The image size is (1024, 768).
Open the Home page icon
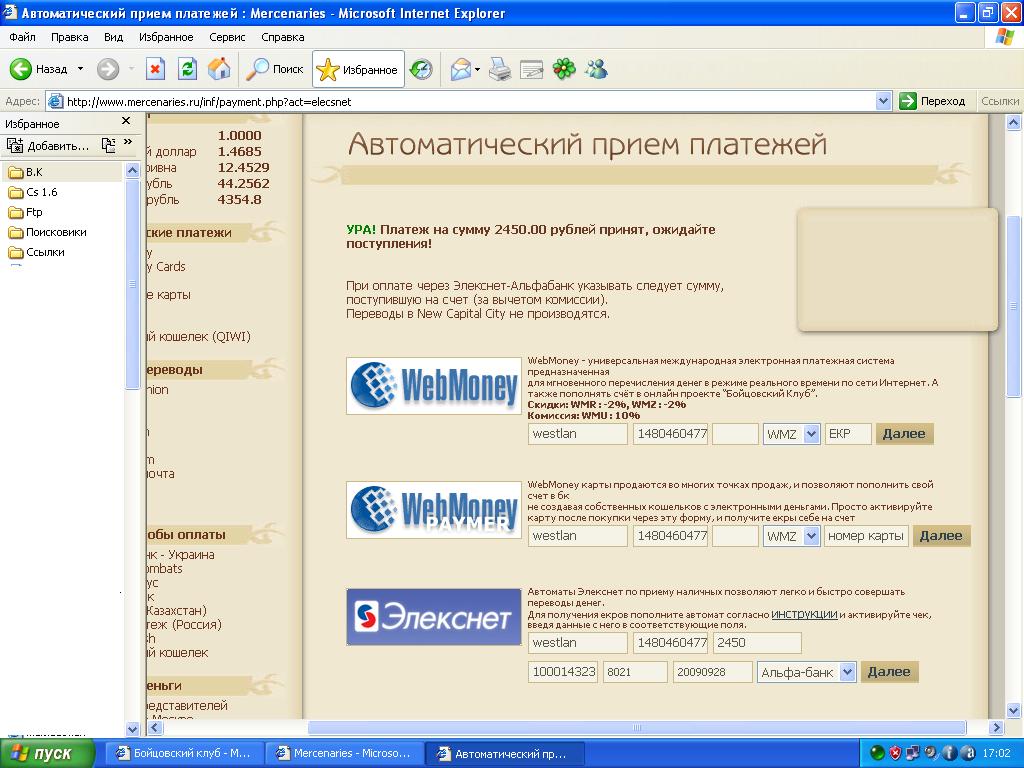tap(219, 69)
